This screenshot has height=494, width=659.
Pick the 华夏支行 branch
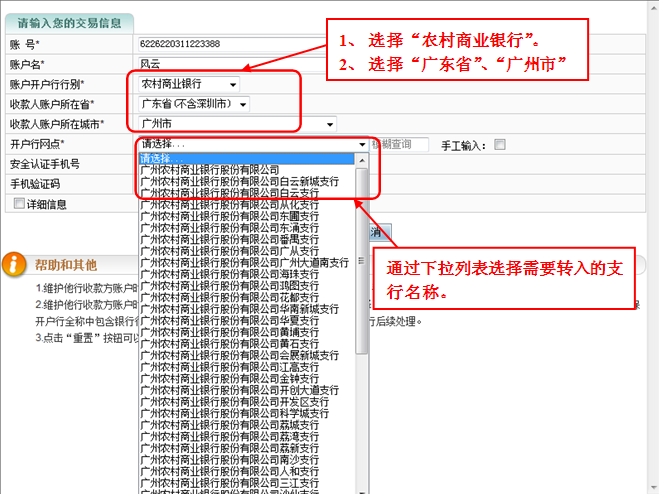(247, 321)
